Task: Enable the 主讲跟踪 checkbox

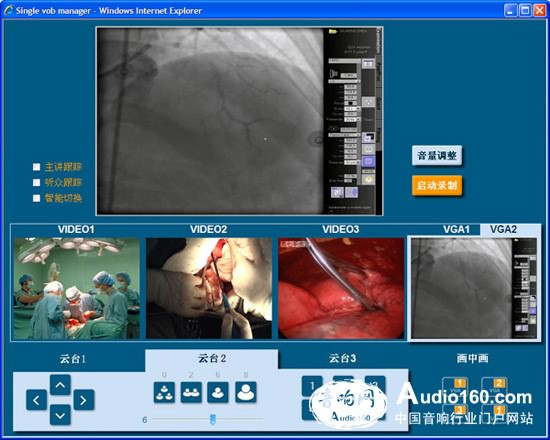Action: 36,167
